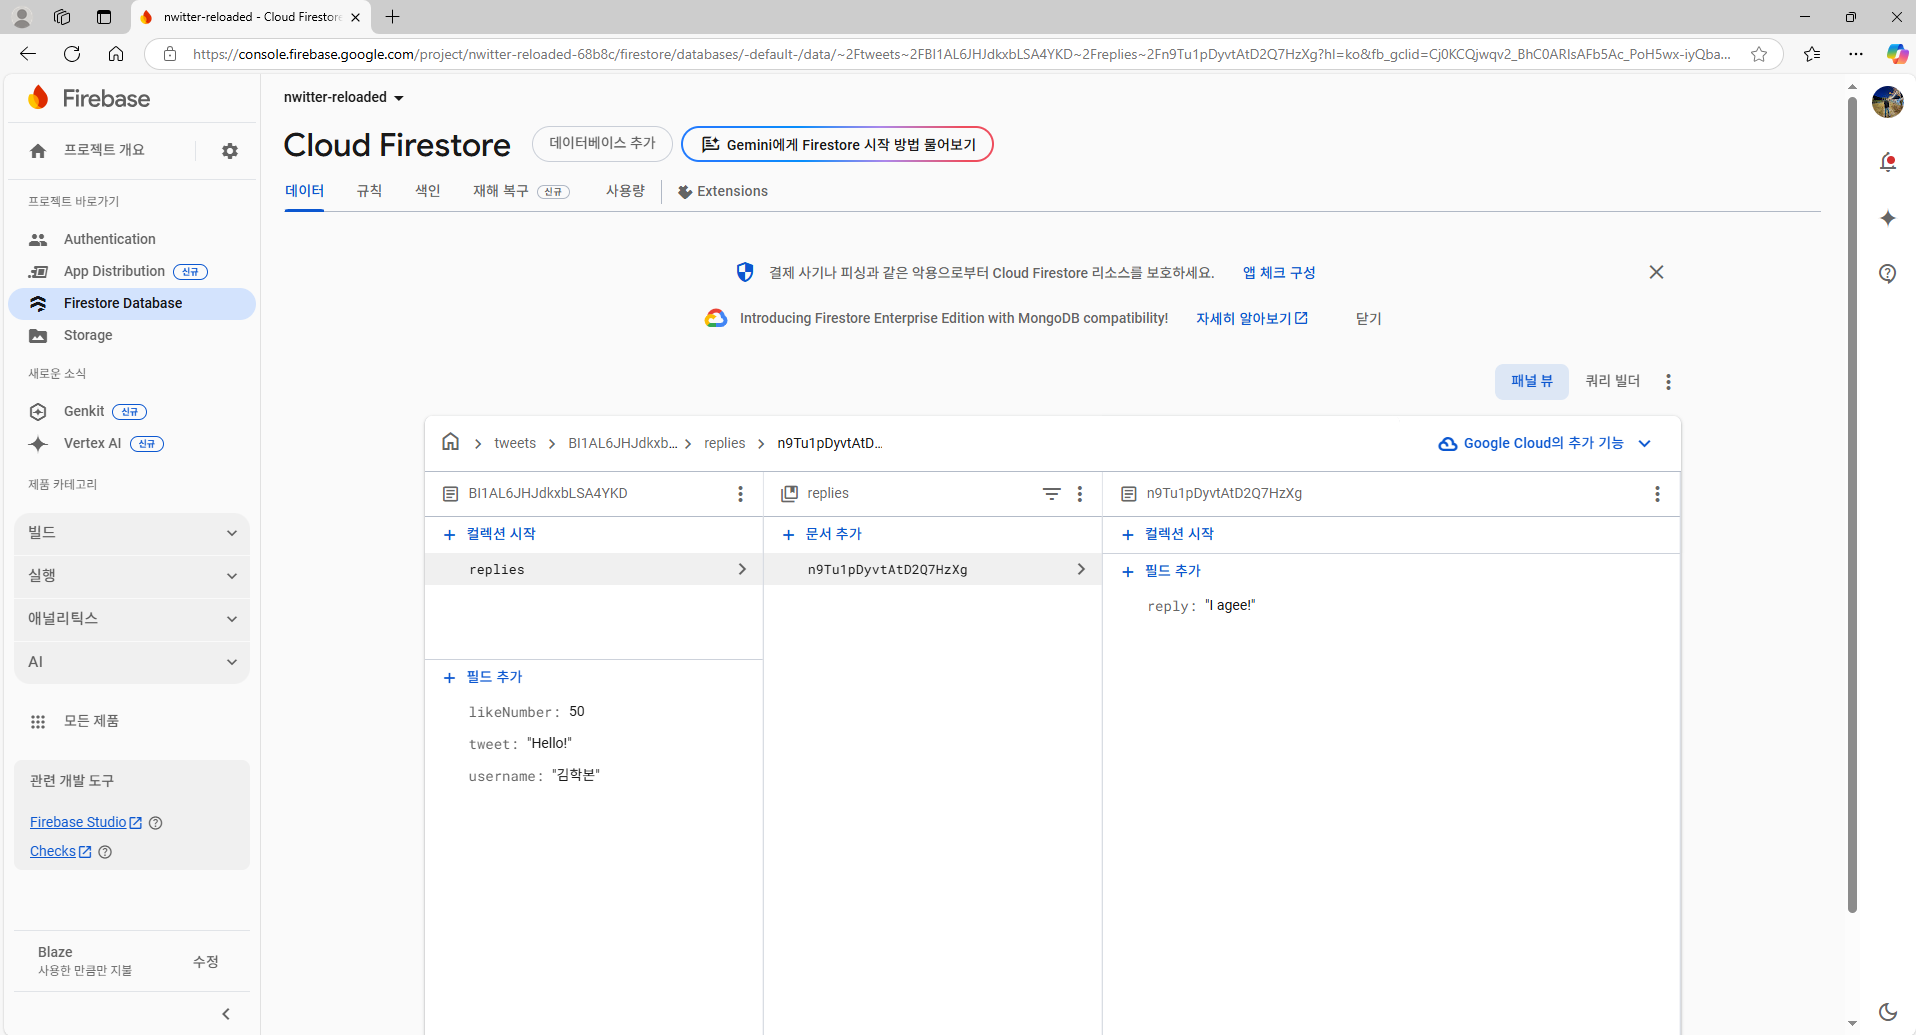This screenshot has width=1916, height=1035.
Task: Click 수정 to modify Blaze plan
Action: (206, 961)
